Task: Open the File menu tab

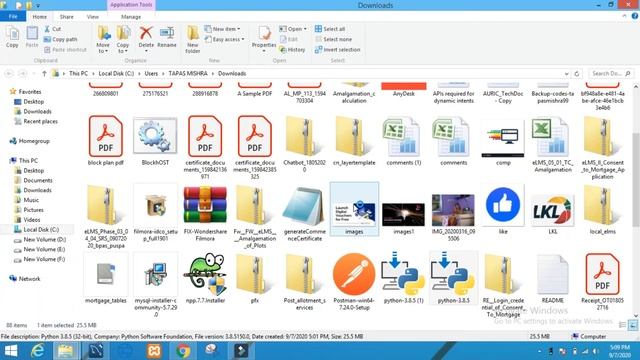Action: [13, 17]
